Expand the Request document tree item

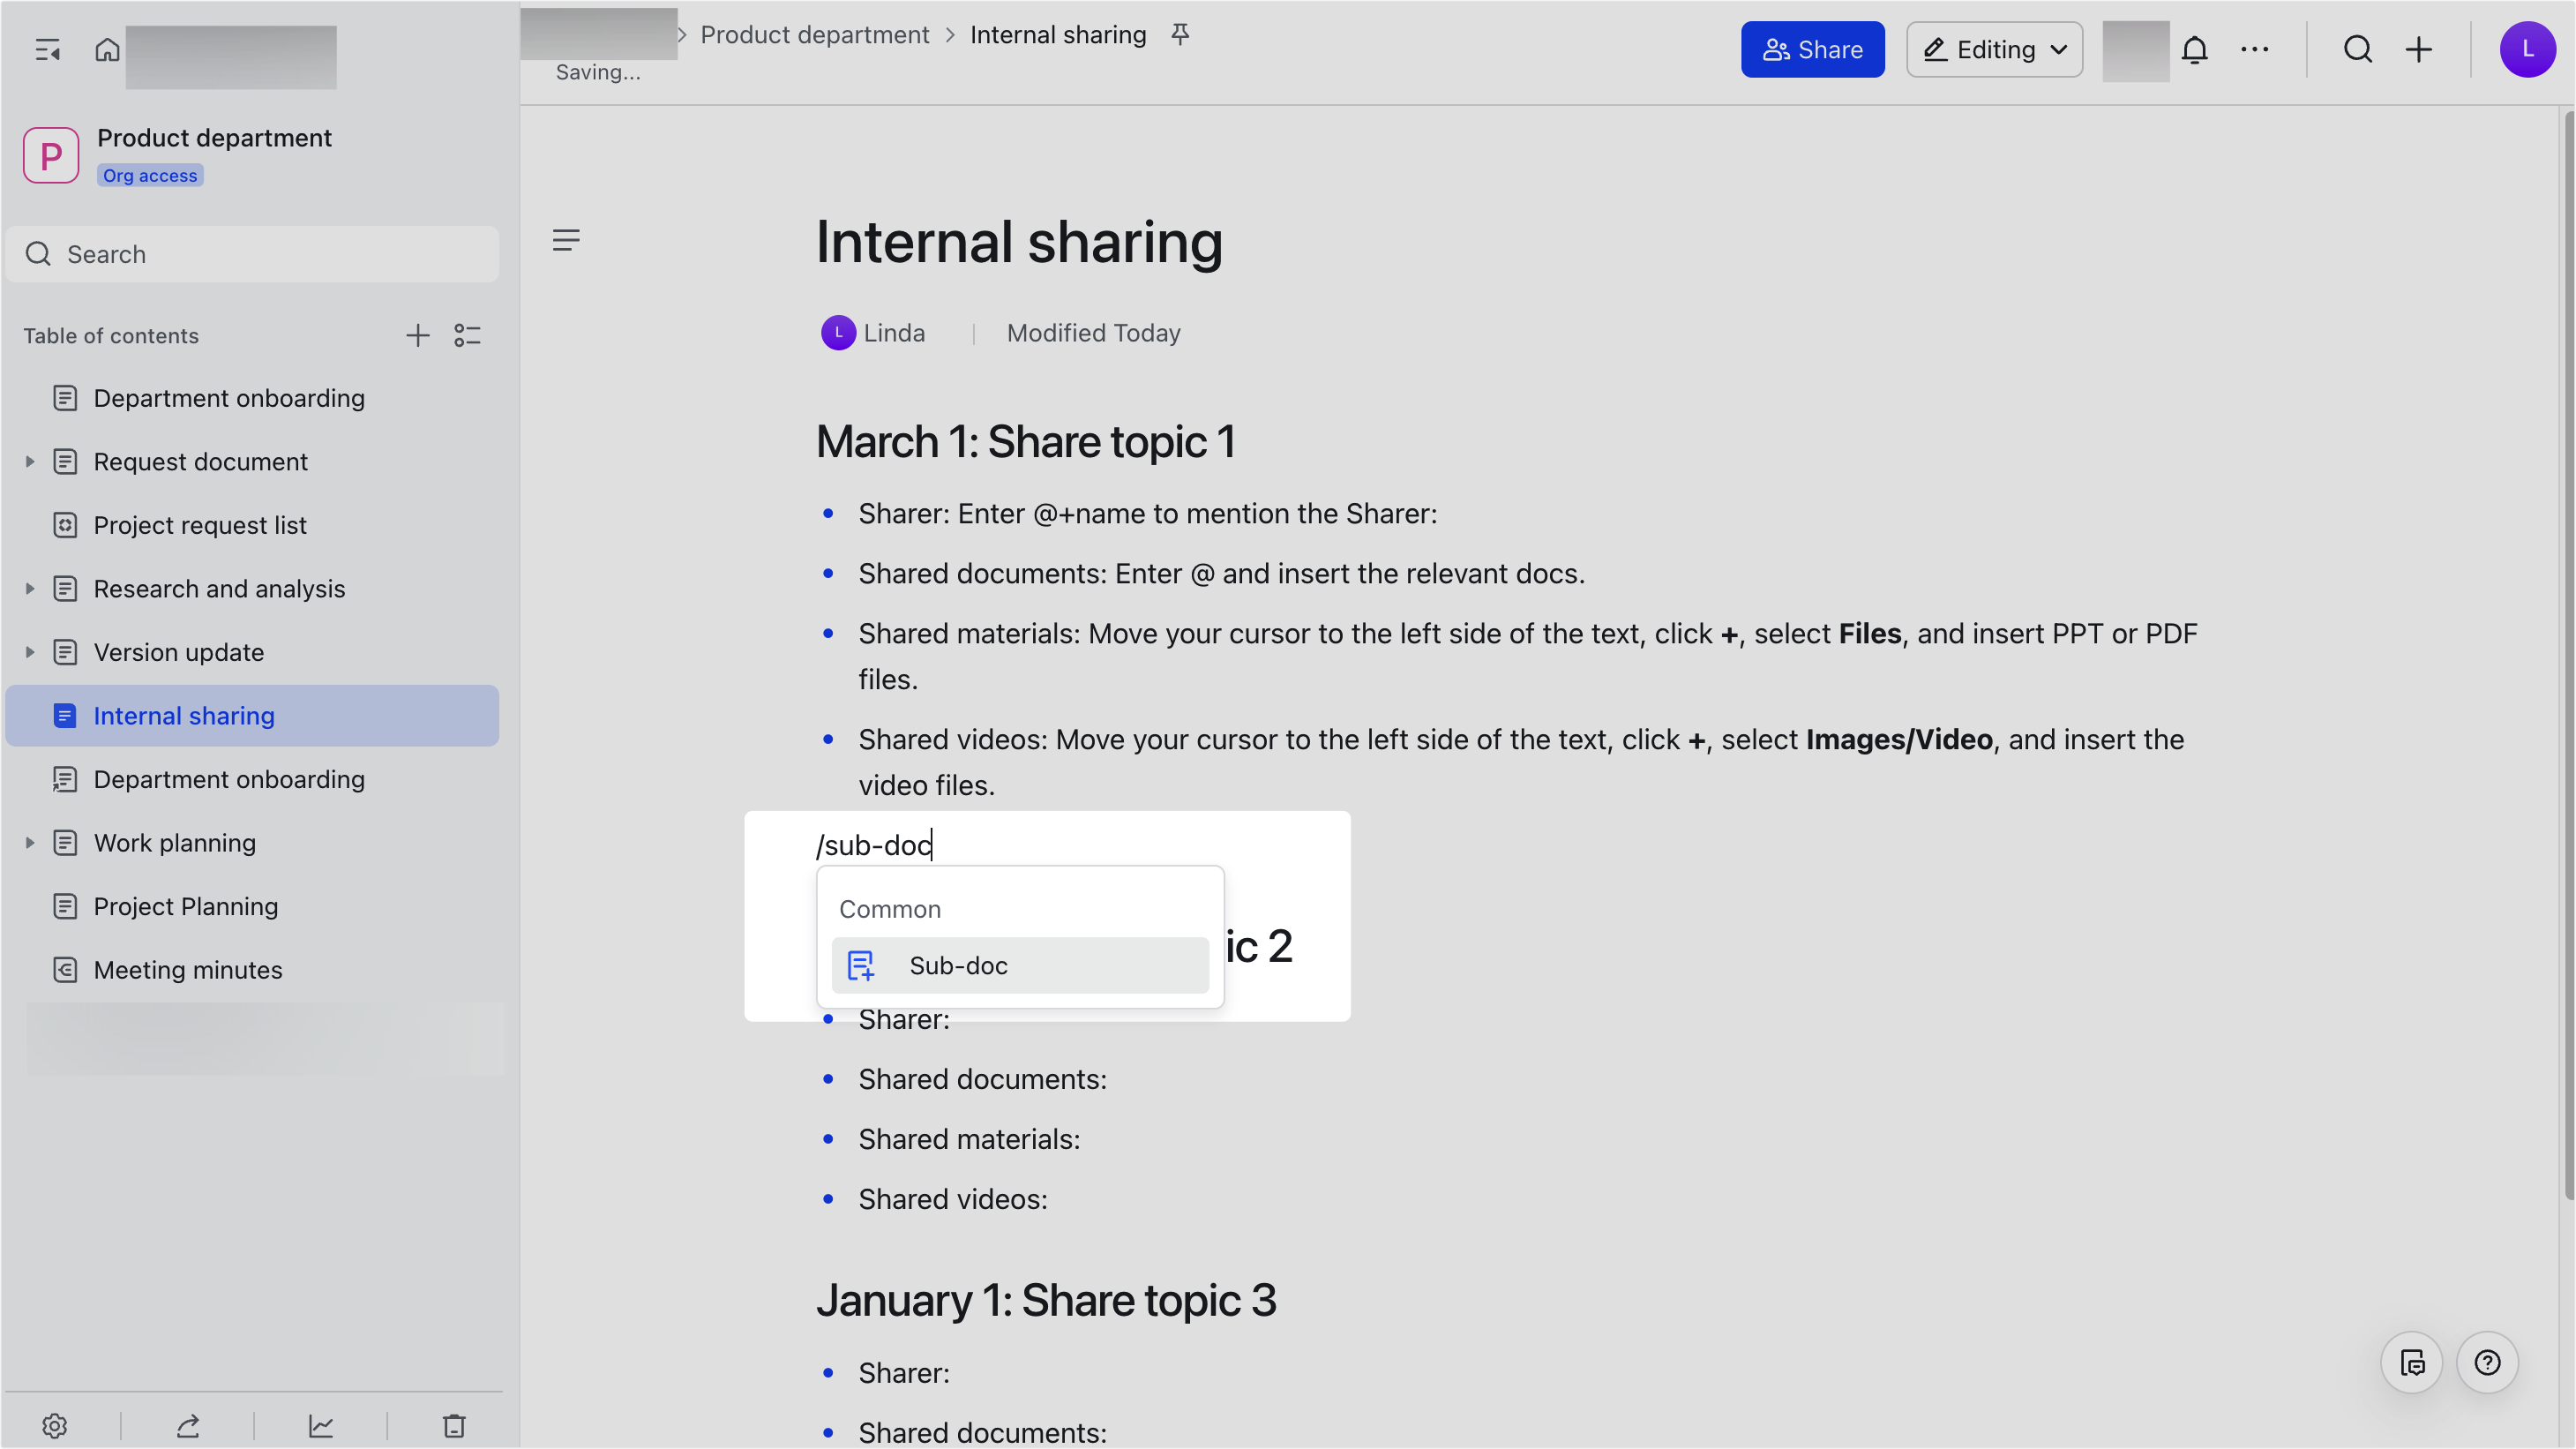pyautogui.click(x=29, y=461)
